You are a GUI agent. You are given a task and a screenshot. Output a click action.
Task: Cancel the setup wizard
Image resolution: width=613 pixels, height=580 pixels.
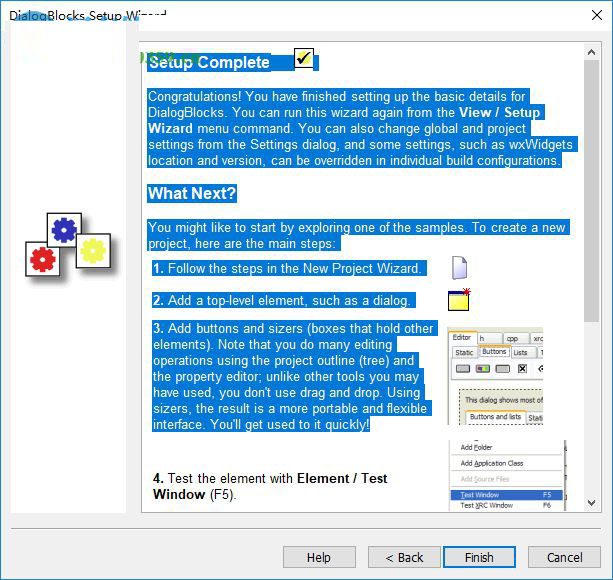(564, 557)
